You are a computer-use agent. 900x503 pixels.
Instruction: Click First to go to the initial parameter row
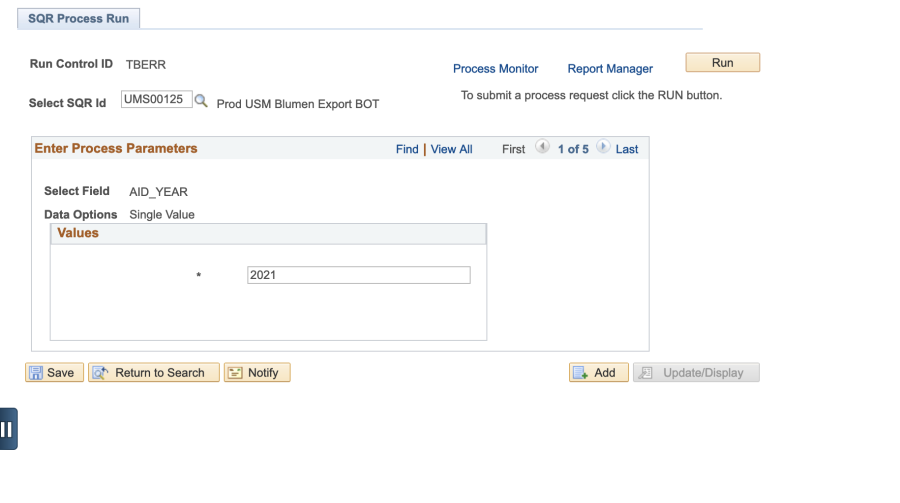(513, 149)
